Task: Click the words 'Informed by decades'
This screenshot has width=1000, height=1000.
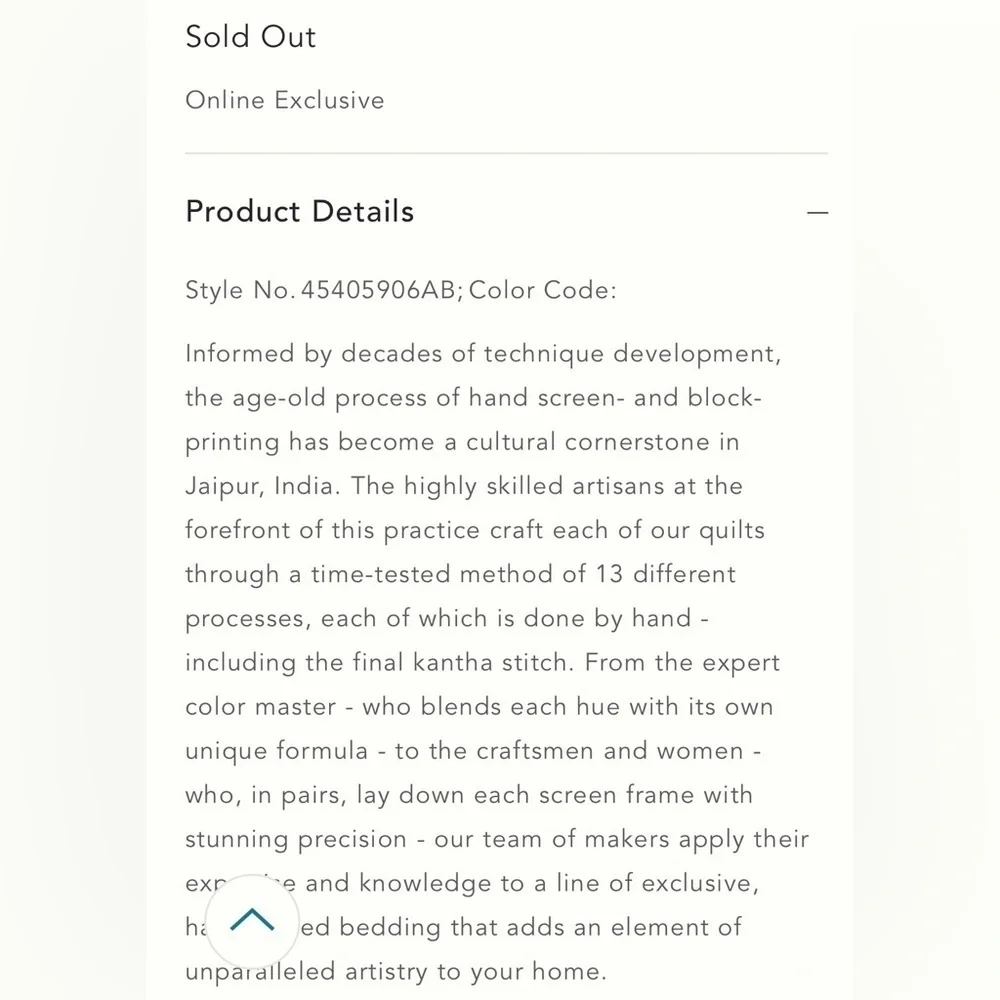Action: click(313, 354)
